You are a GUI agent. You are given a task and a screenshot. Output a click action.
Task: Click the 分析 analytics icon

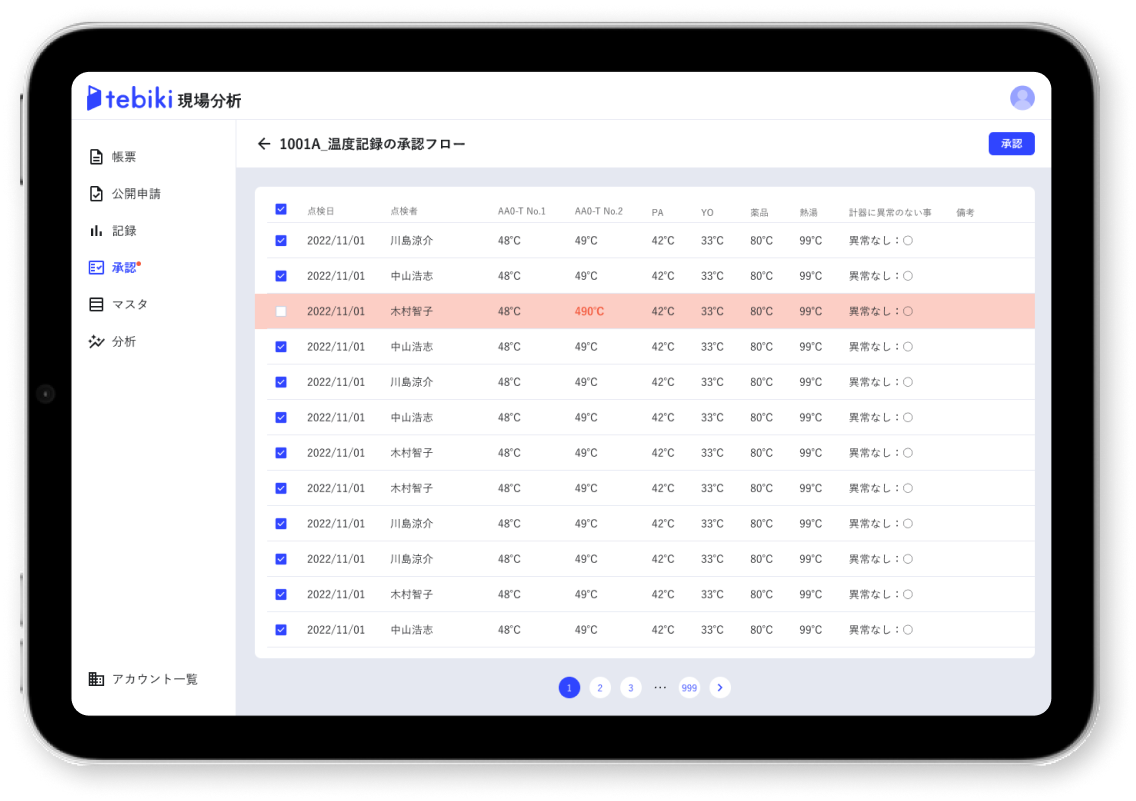96,342
